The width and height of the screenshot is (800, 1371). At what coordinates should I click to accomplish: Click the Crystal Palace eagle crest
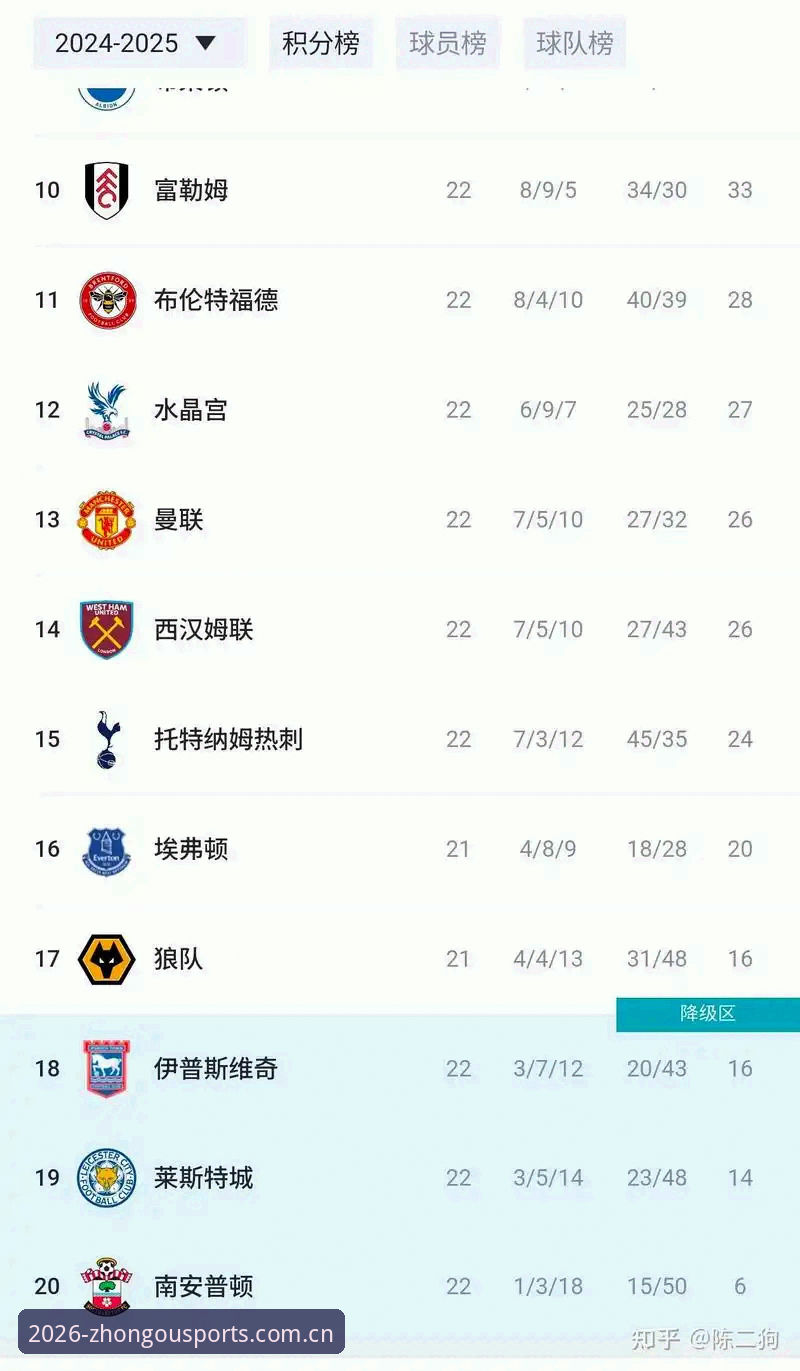[106, 410]
